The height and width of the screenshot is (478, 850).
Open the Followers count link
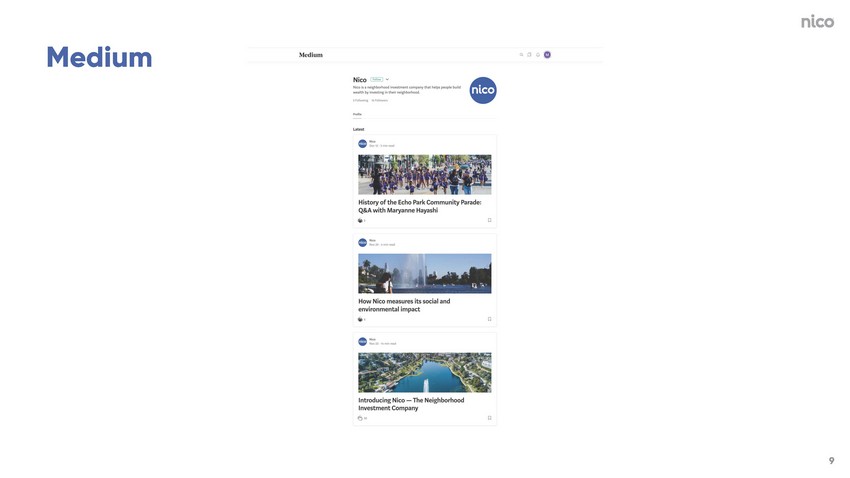pyautogui.click(x=379, y=100)
